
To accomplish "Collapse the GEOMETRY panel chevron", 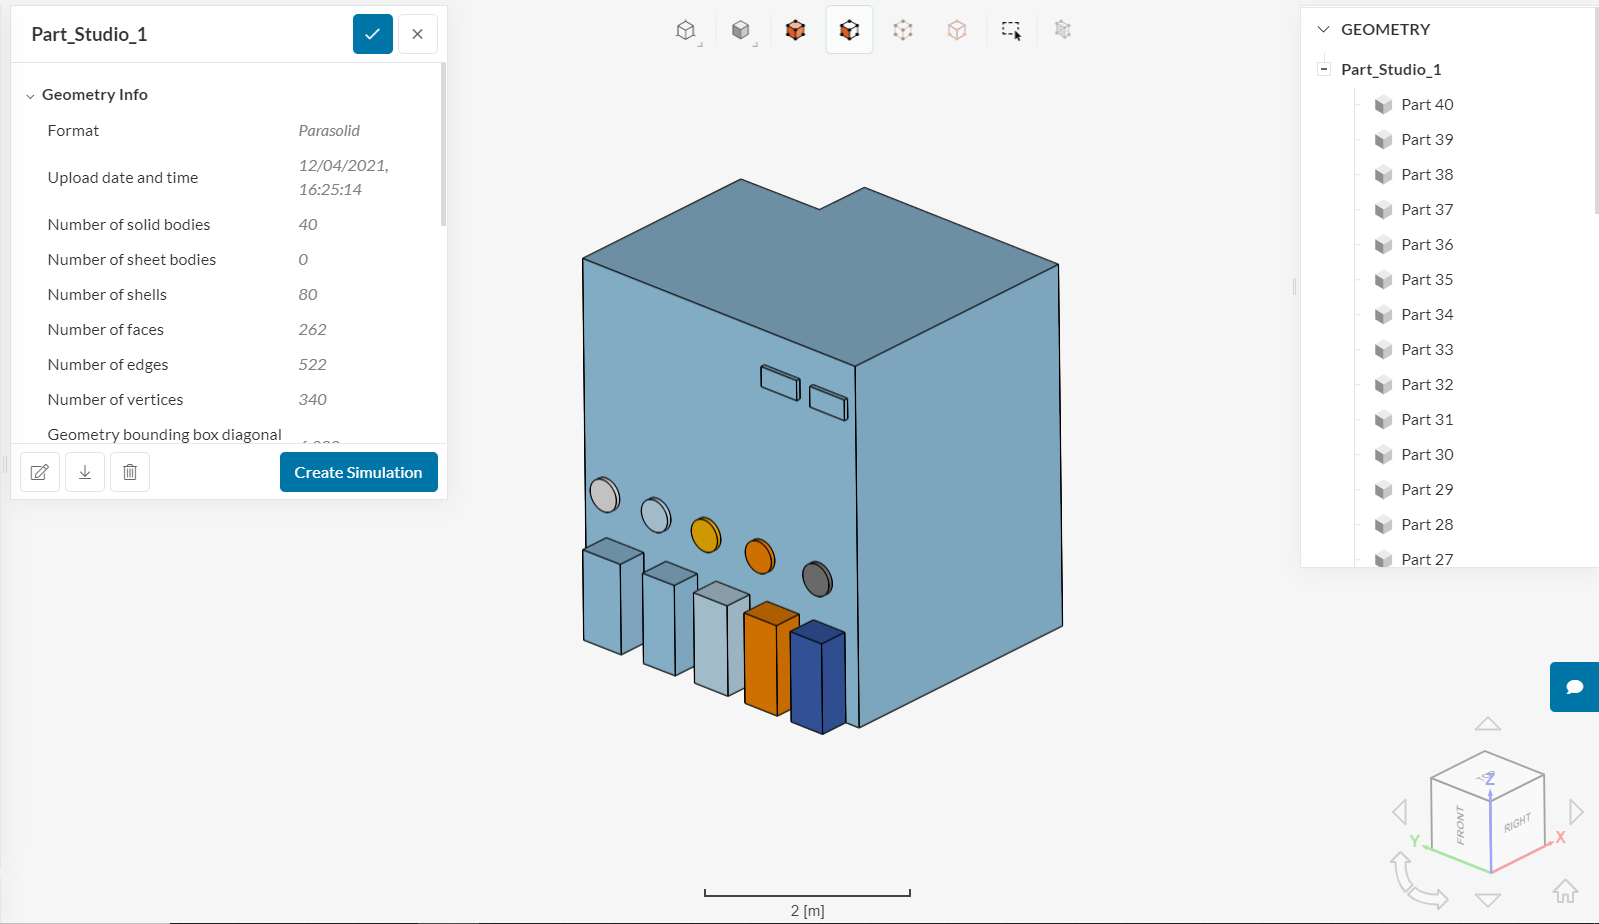I will coord(1323,30).
